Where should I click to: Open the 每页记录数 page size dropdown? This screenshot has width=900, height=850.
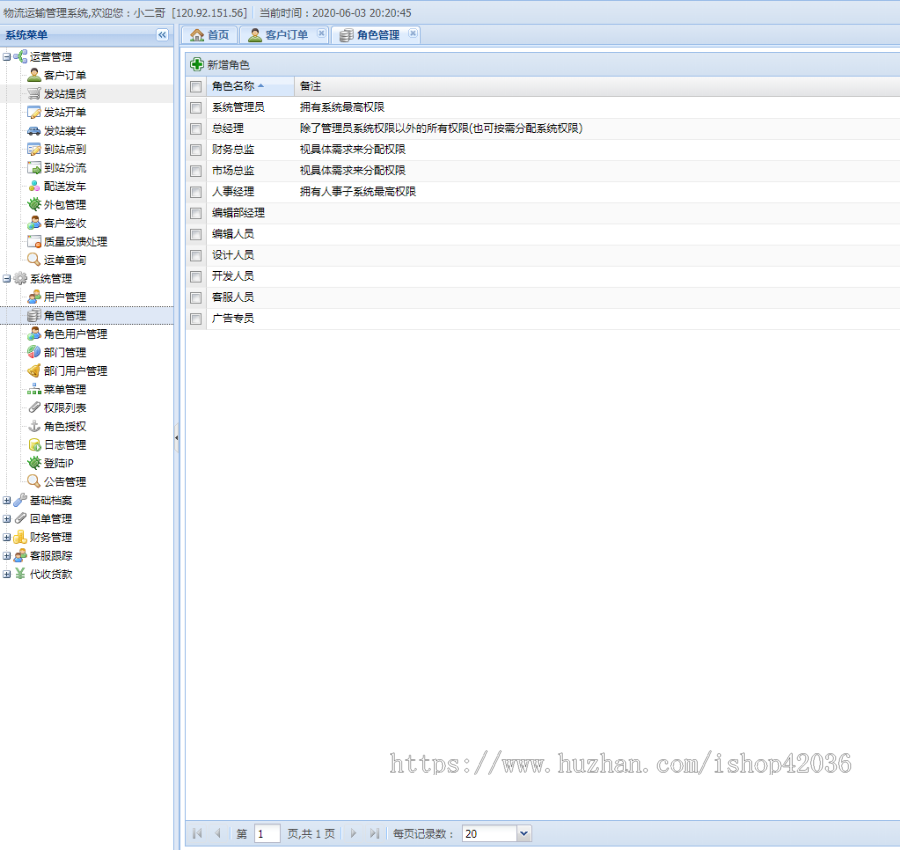click(523, 833)
